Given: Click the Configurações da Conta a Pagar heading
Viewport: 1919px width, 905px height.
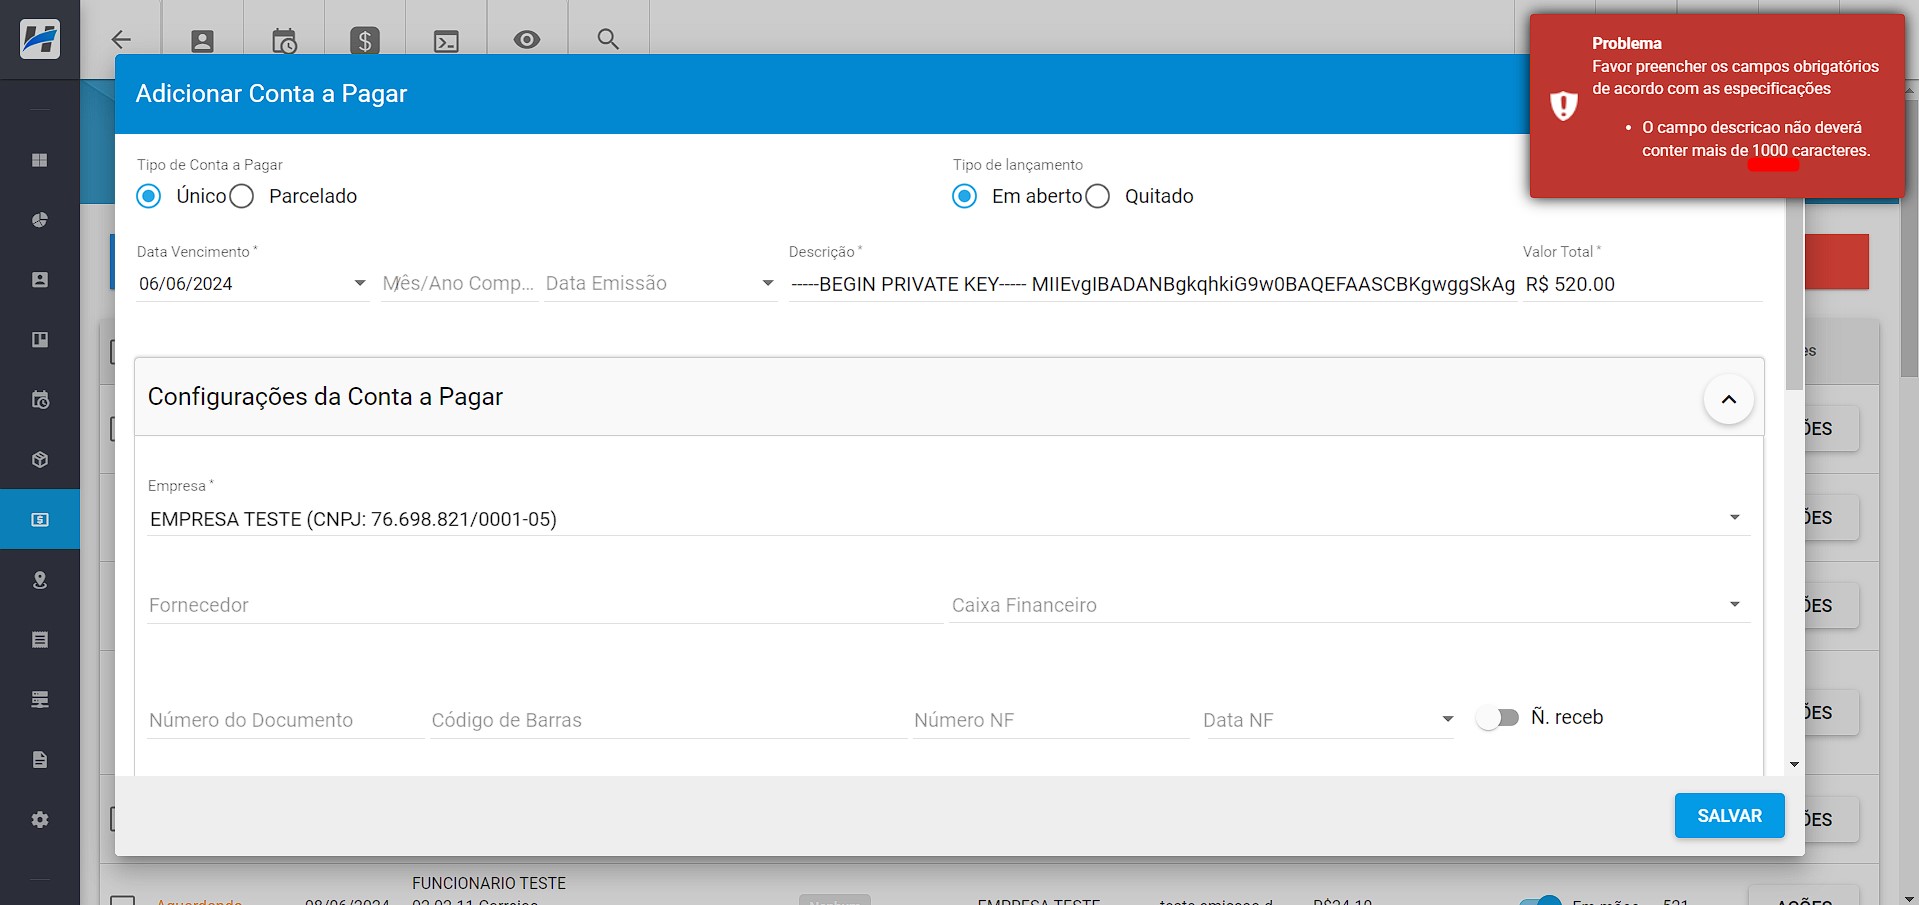Looking at the screenshot, I should 325,397.
